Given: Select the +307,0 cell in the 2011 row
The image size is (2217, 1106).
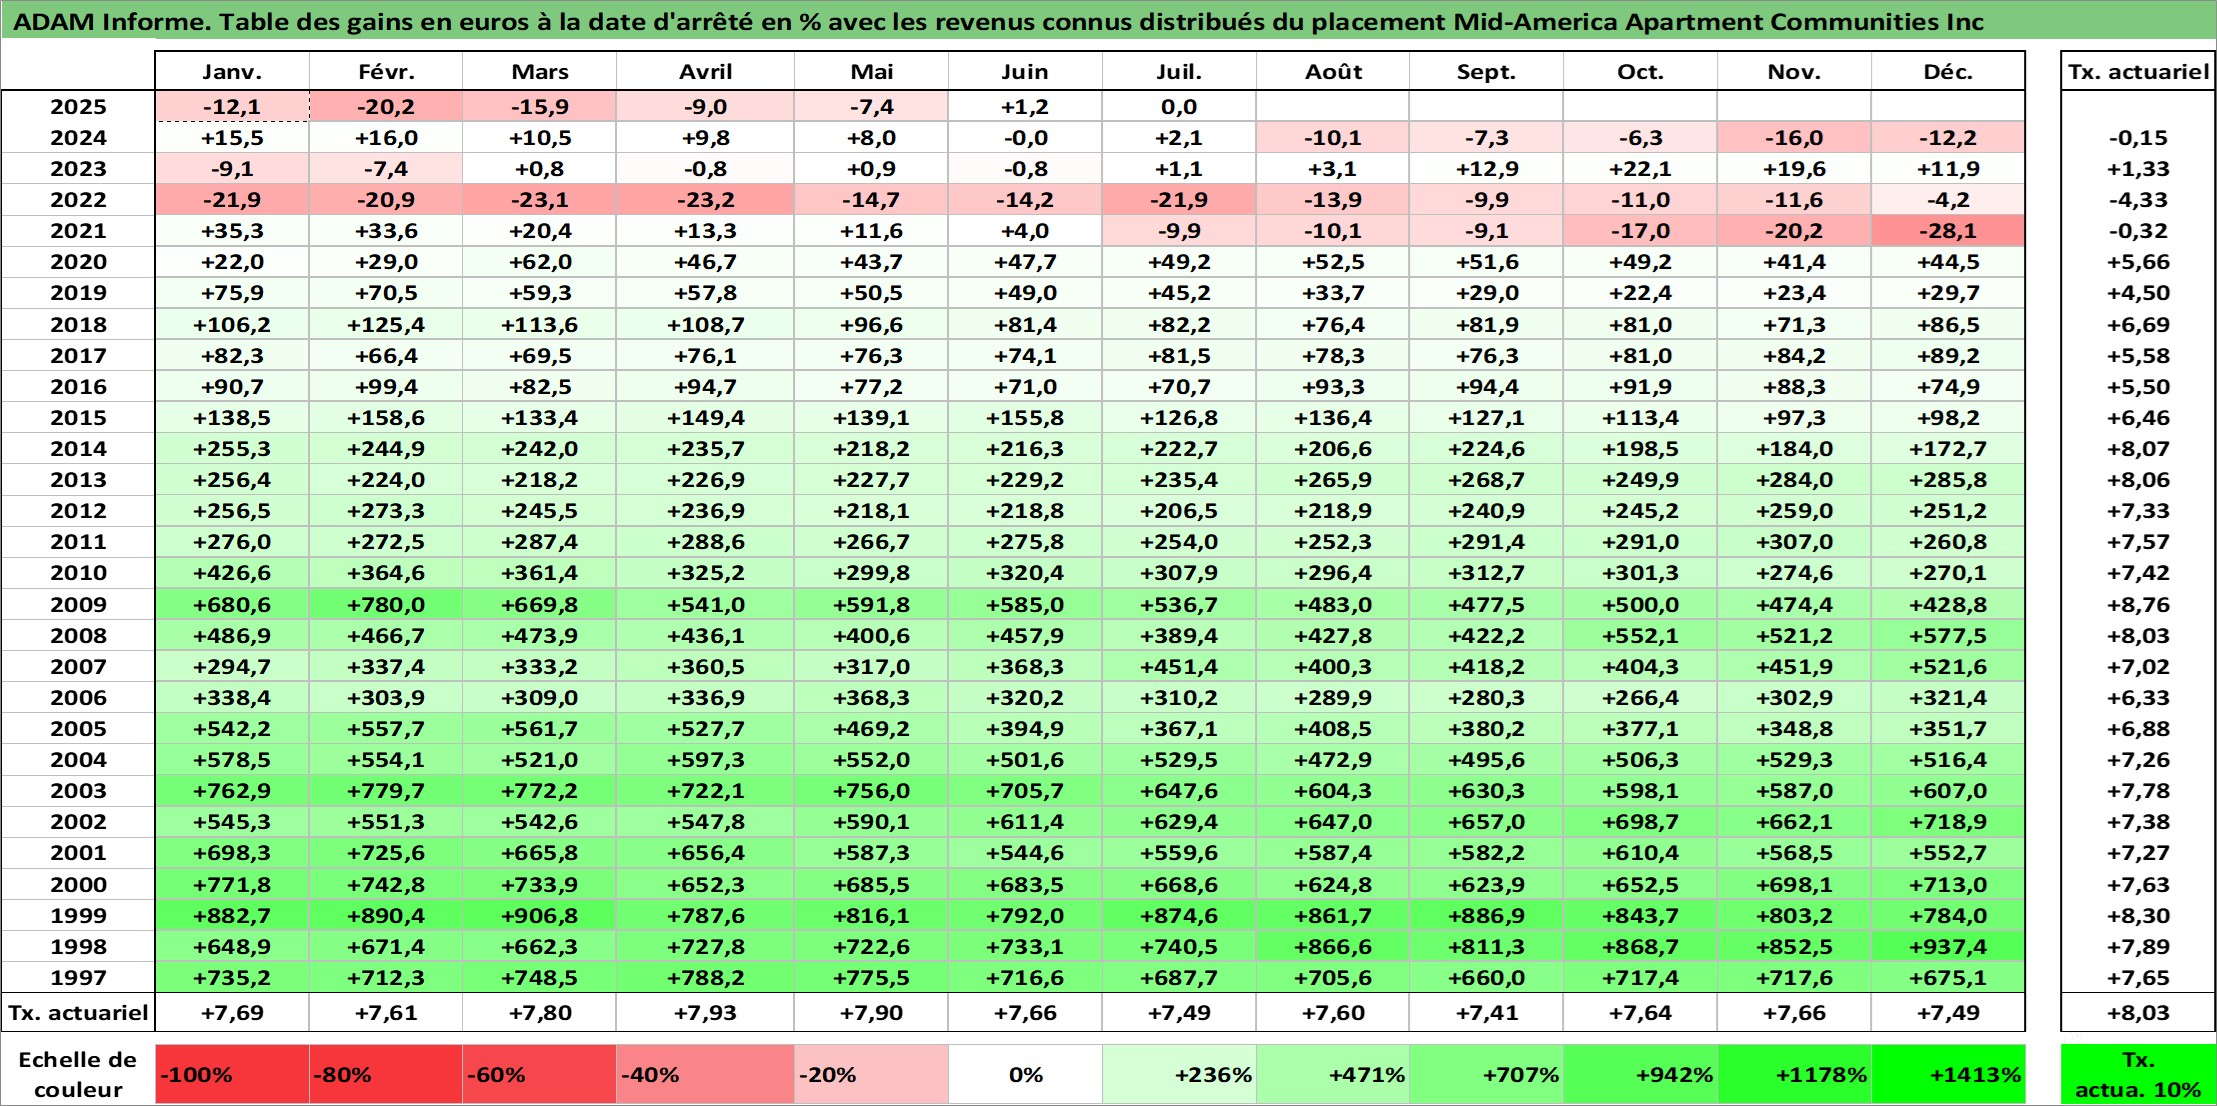Looking at the screenshot, I should (1794, 542).
